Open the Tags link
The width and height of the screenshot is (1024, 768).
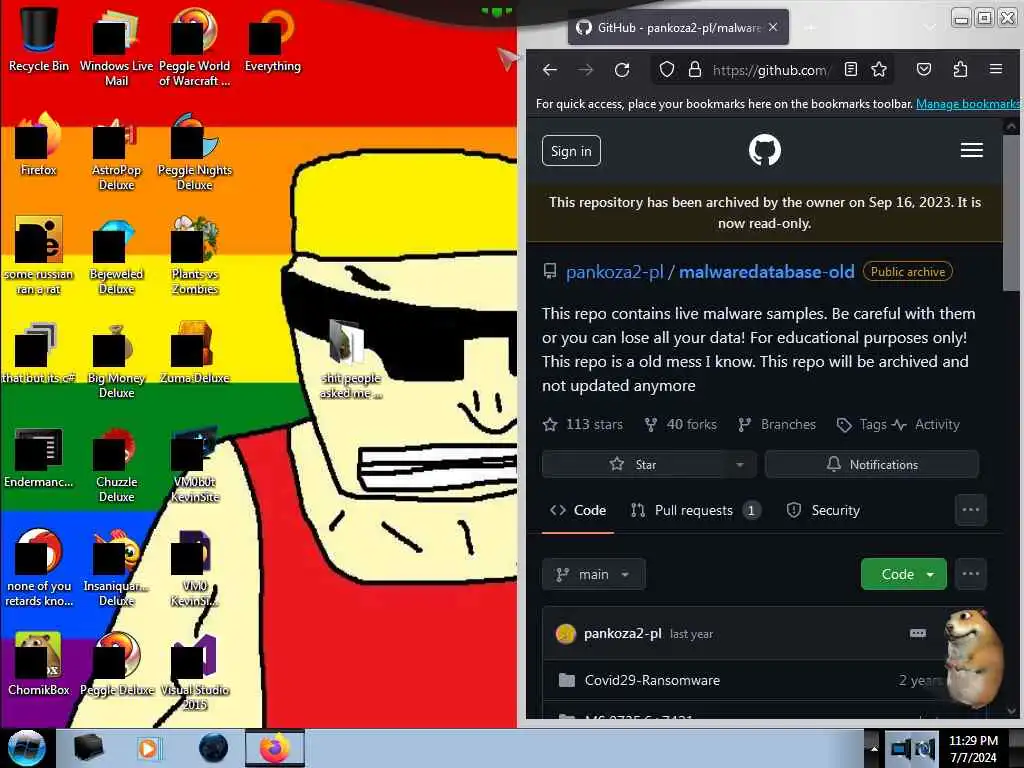click(862, 424)
